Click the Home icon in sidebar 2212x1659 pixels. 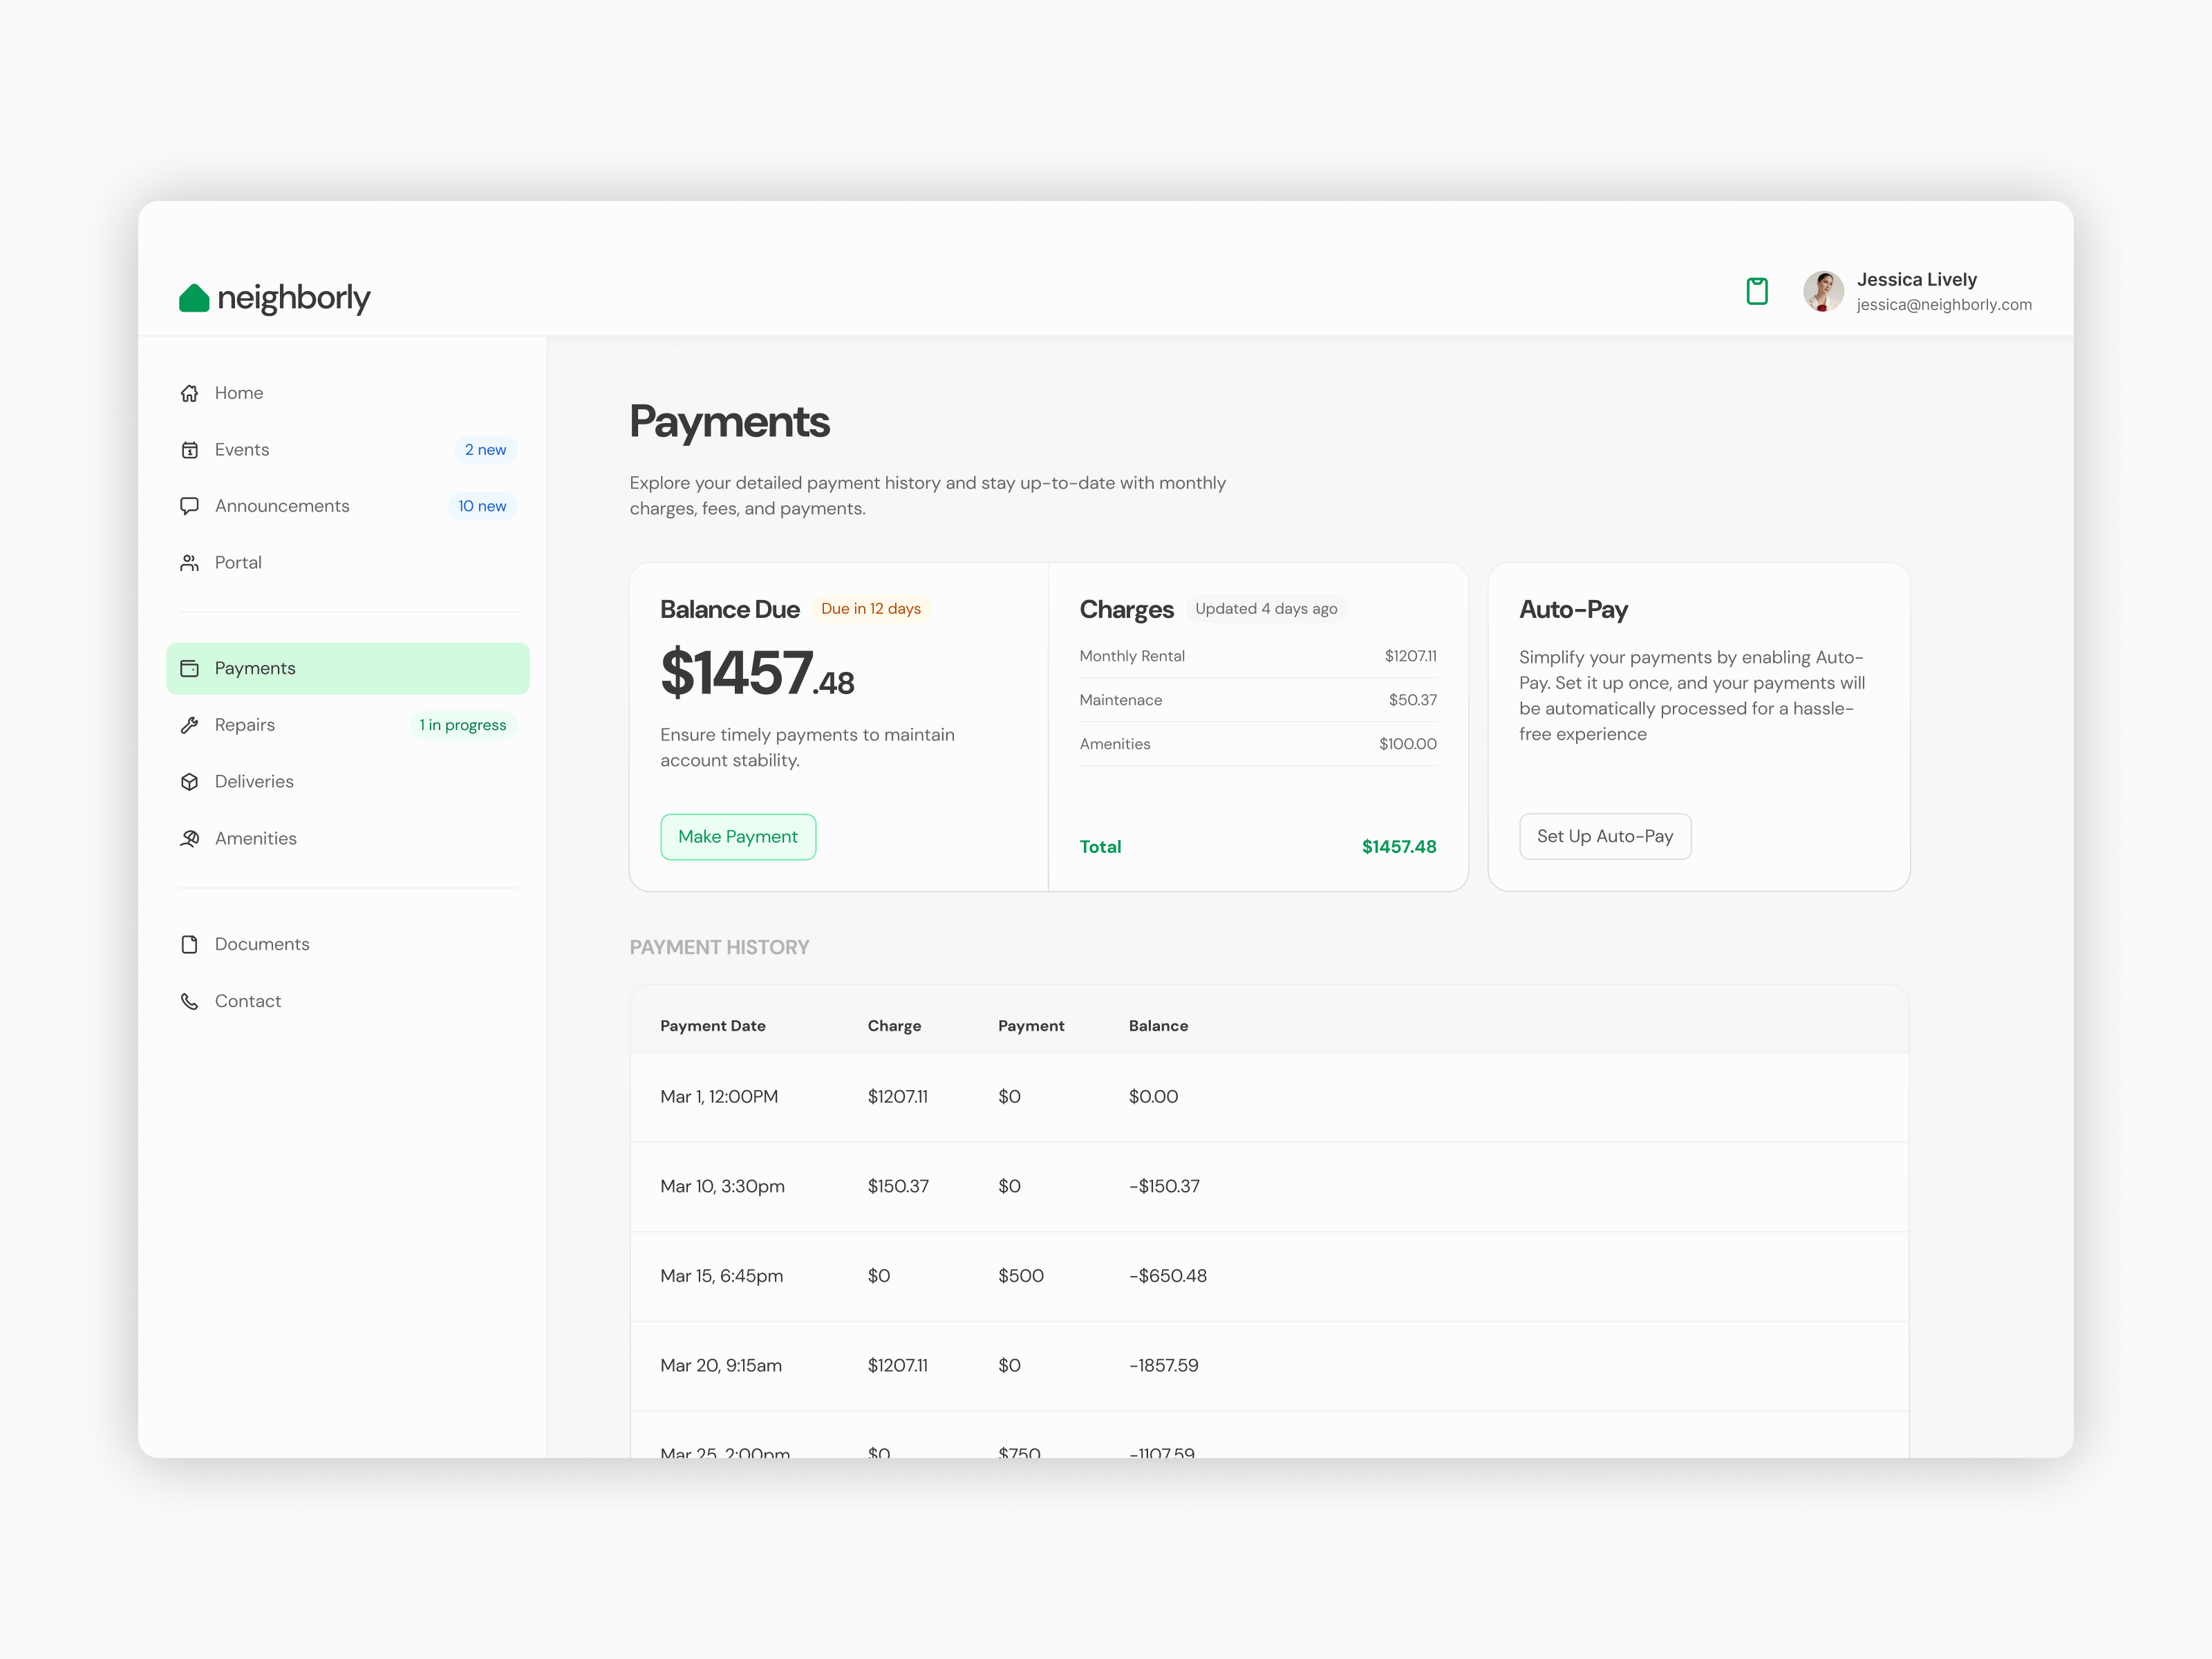190,393
